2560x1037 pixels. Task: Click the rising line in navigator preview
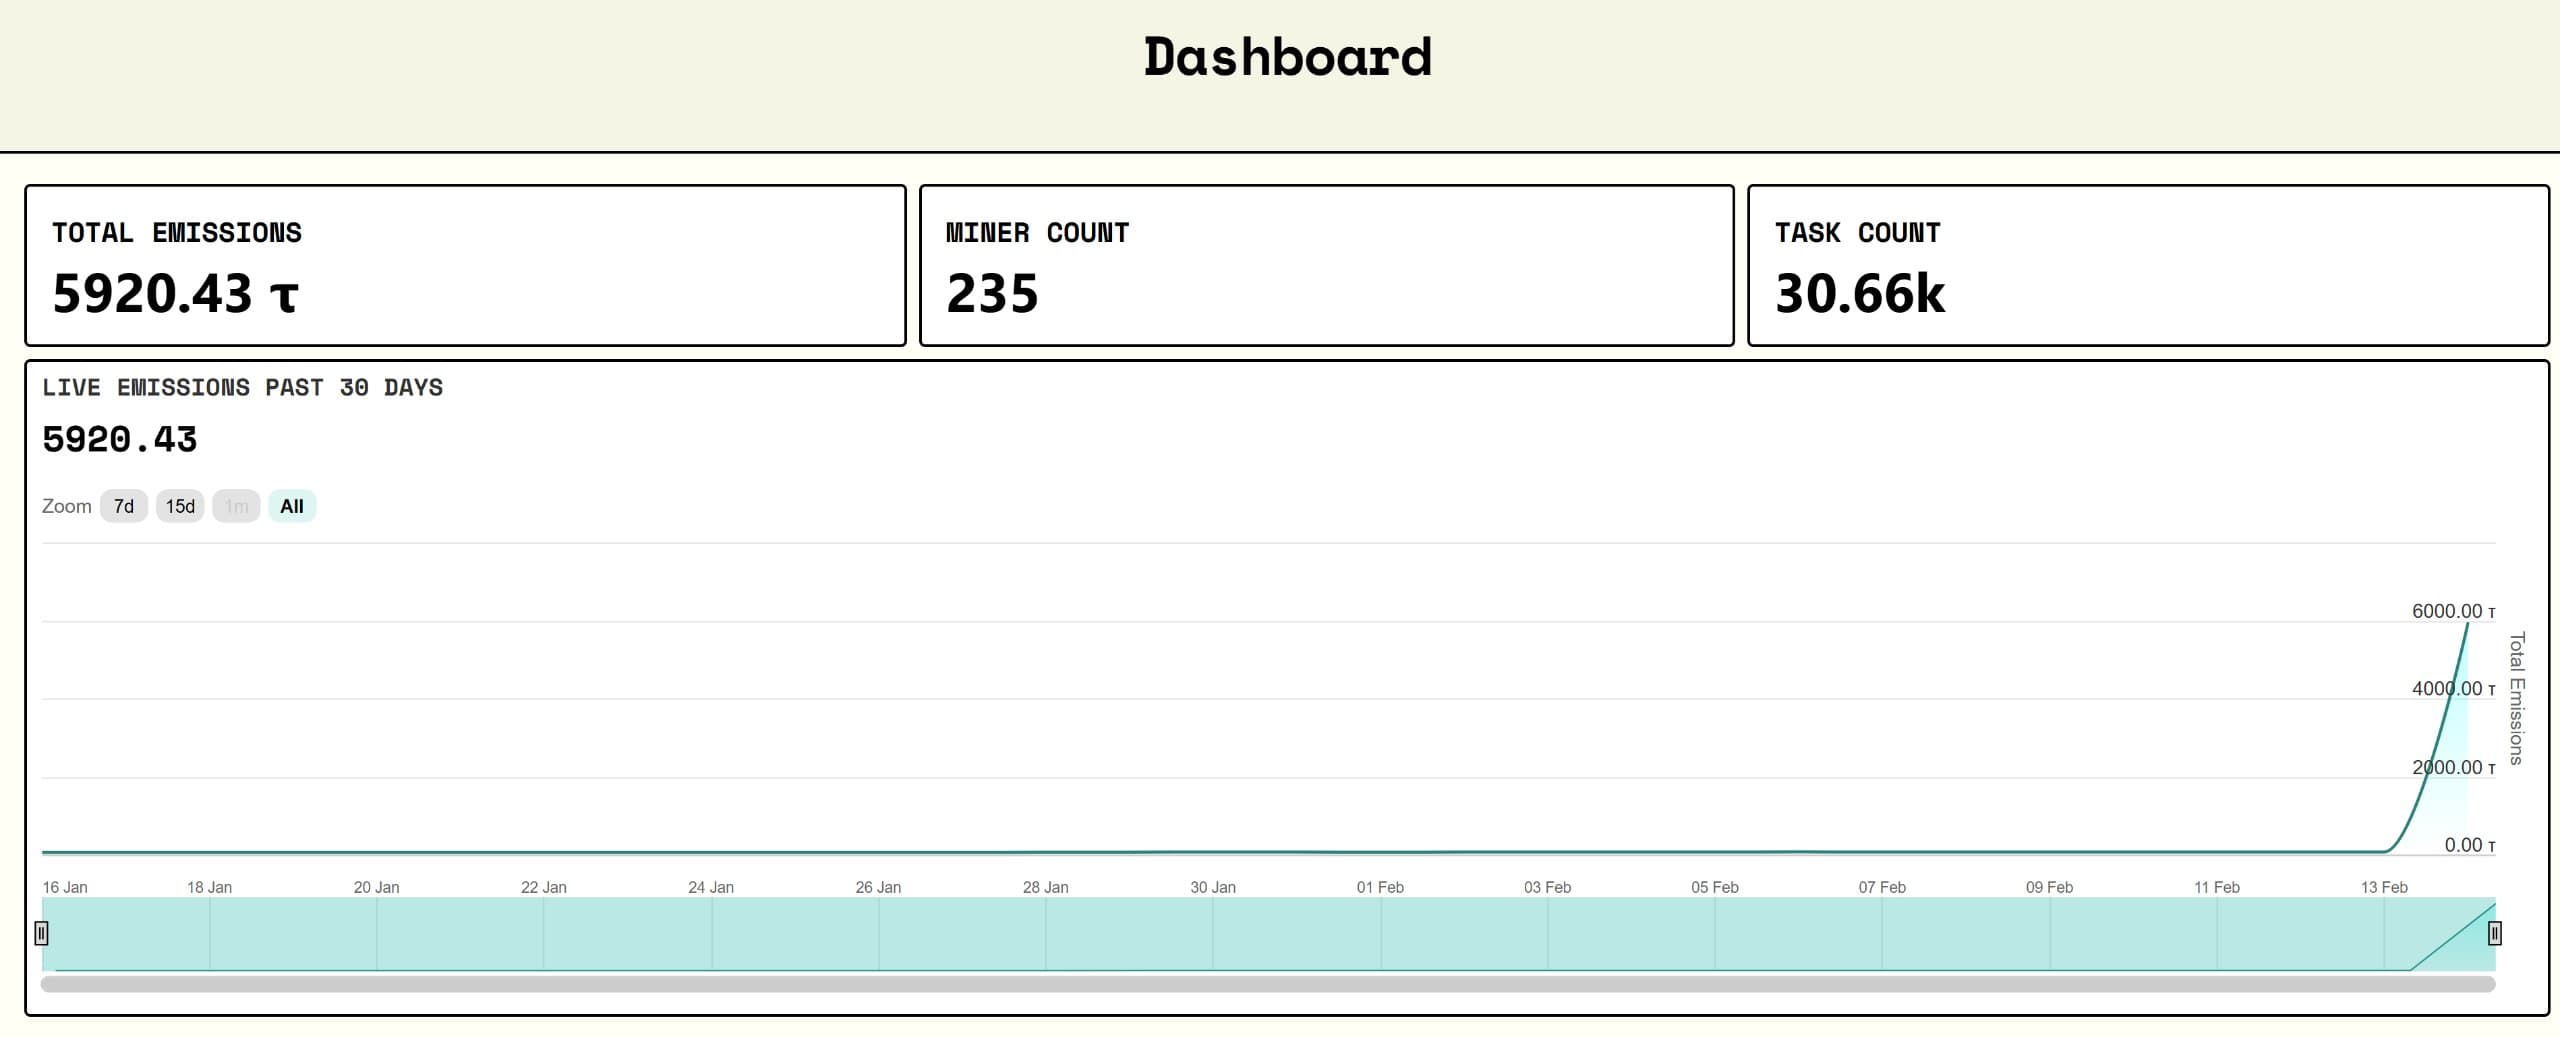2452,937
